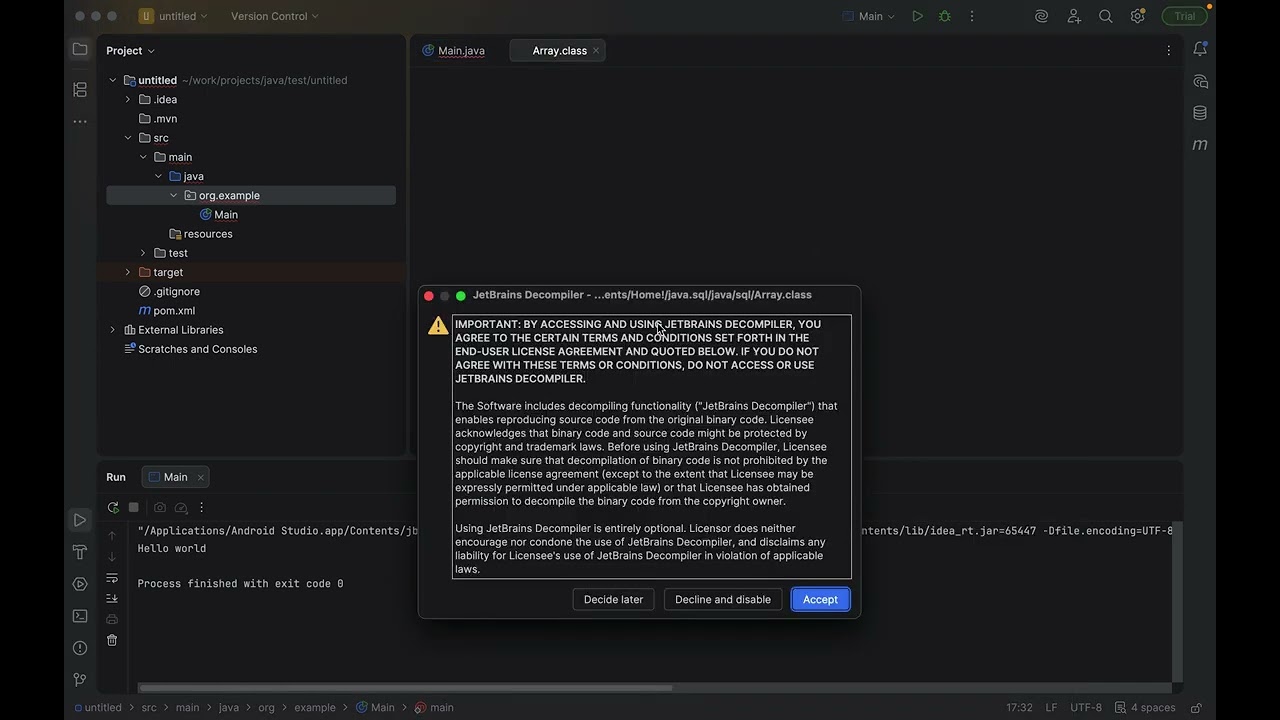Click the camera icon in Run toolbar
Viewport: 1280px width, 720px height.
click(160, 508)
